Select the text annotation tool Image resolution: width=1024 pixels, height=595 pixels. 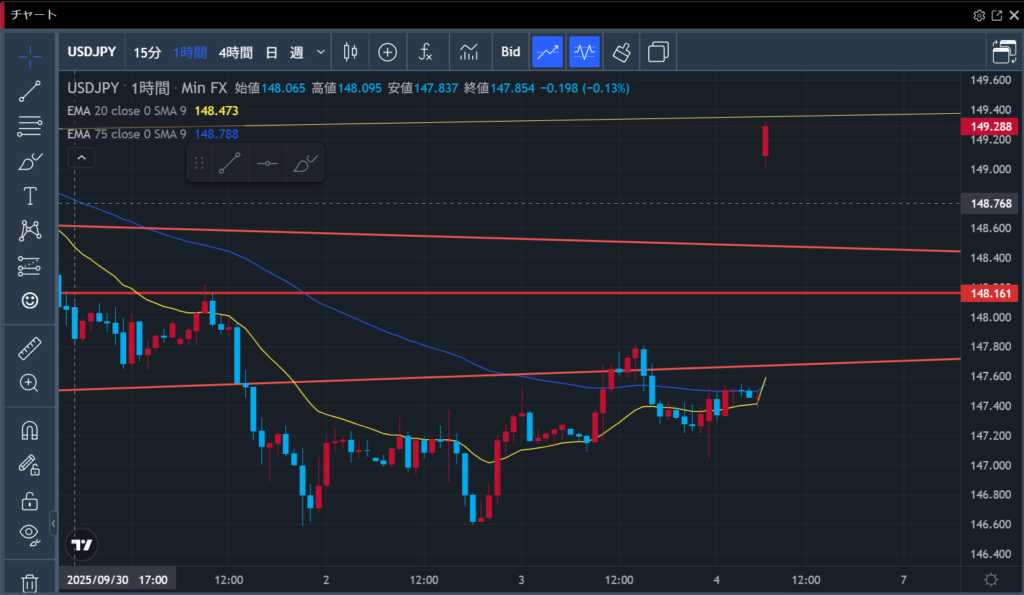click(30, 195)
